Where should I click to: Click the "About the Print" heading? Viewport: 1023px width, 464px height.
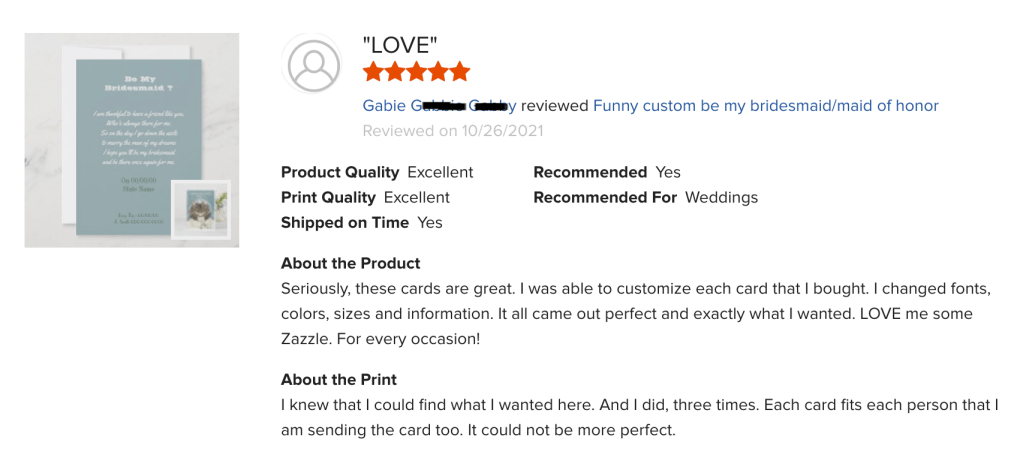[x=339, y=379]
